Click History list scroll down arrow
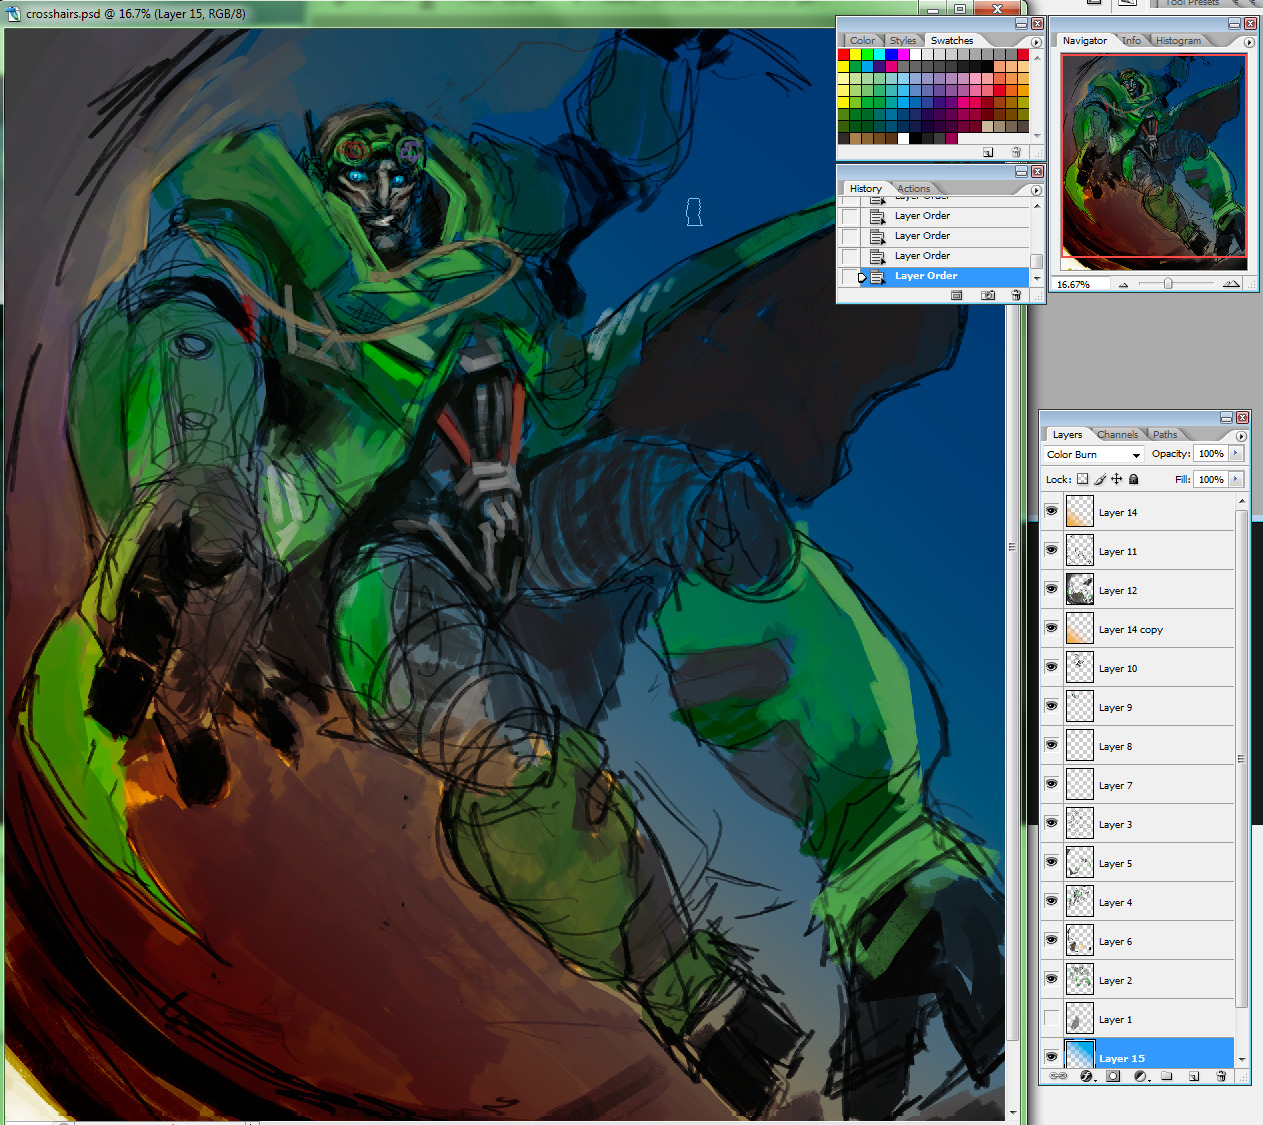The width and height of the screenshot is (1263, 1125). 1037,278
